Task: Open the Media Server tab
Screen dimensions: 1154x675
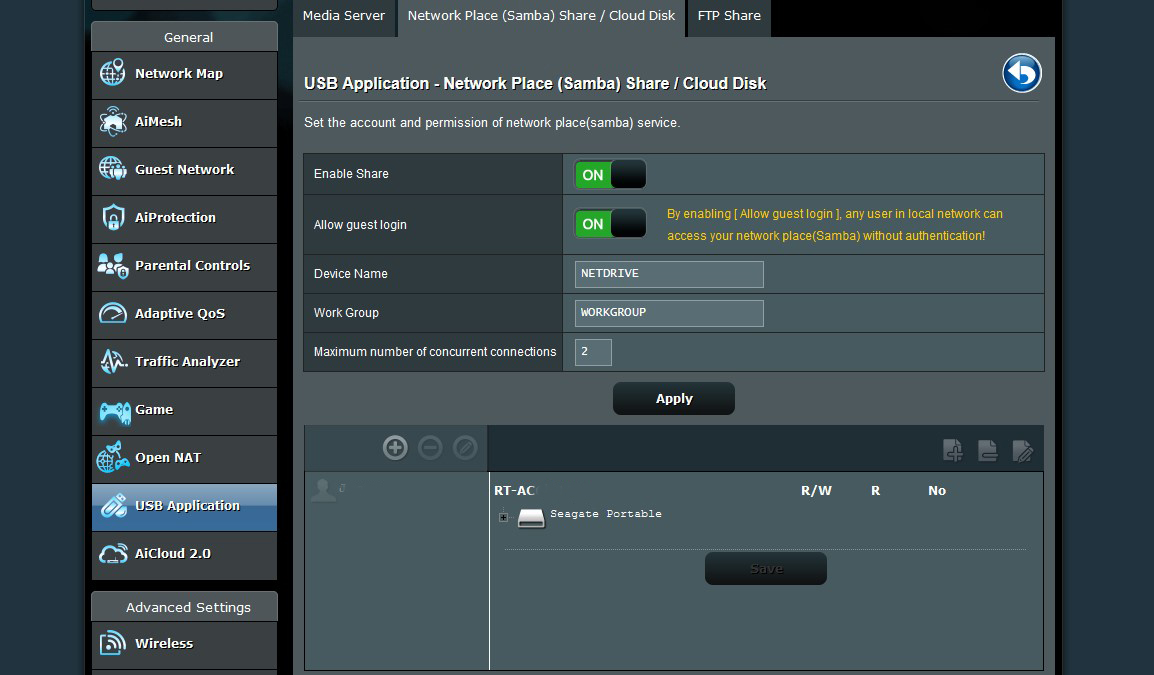Action: pyautogui.click(x=344, y=16)
